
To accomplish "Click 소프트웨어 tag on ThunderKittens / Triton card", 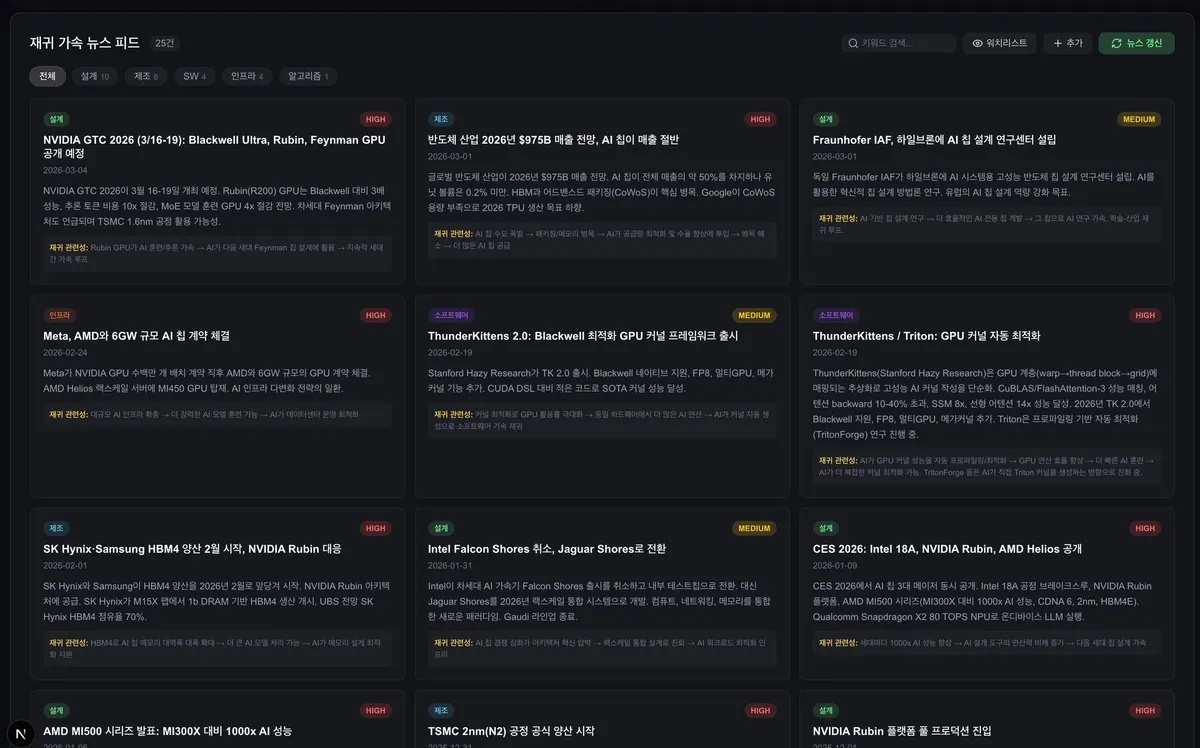I will tap(836, 315).
